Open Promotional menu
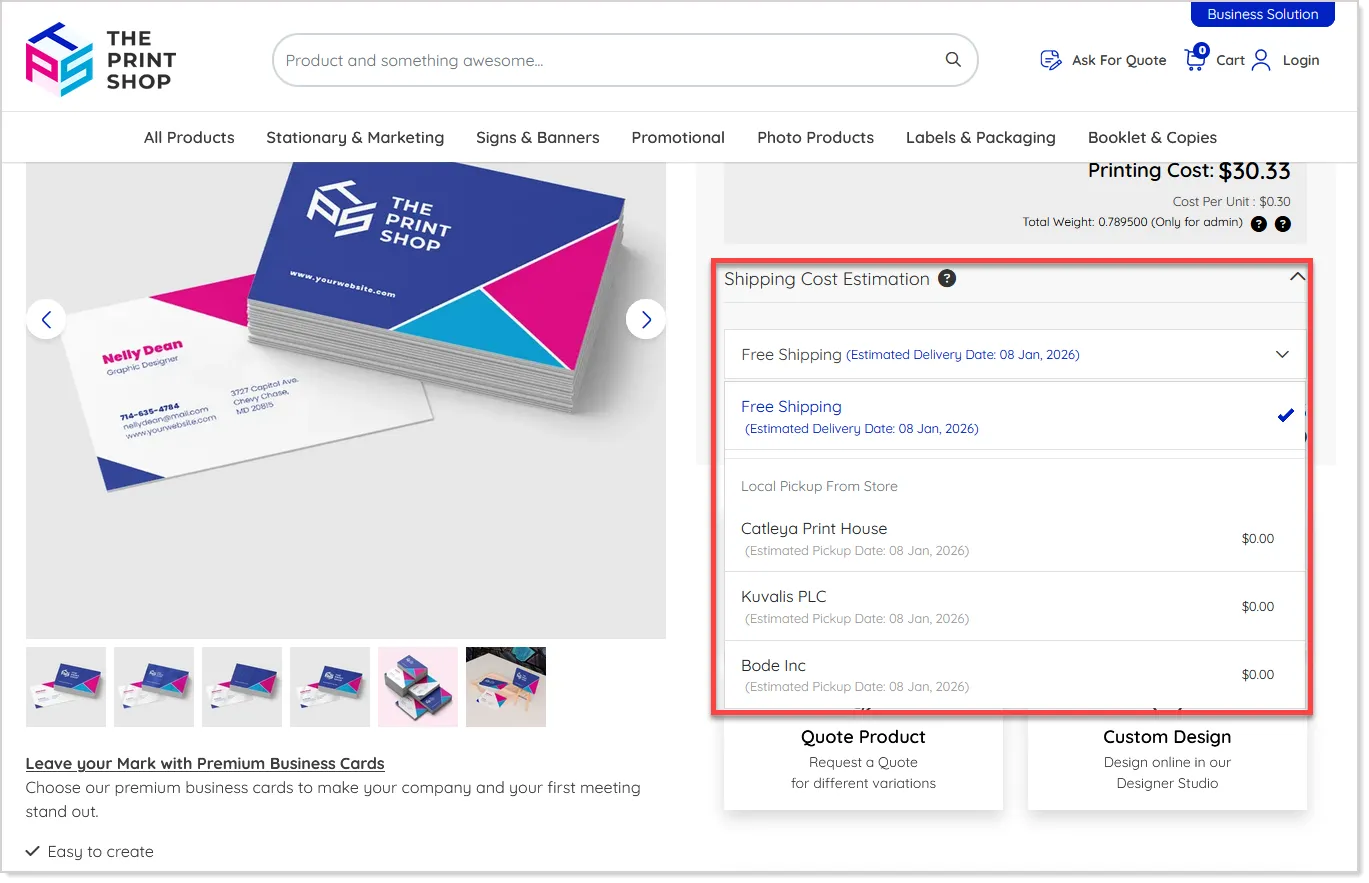The height and width of the screenshot is (883, 1369). [678, 137]
